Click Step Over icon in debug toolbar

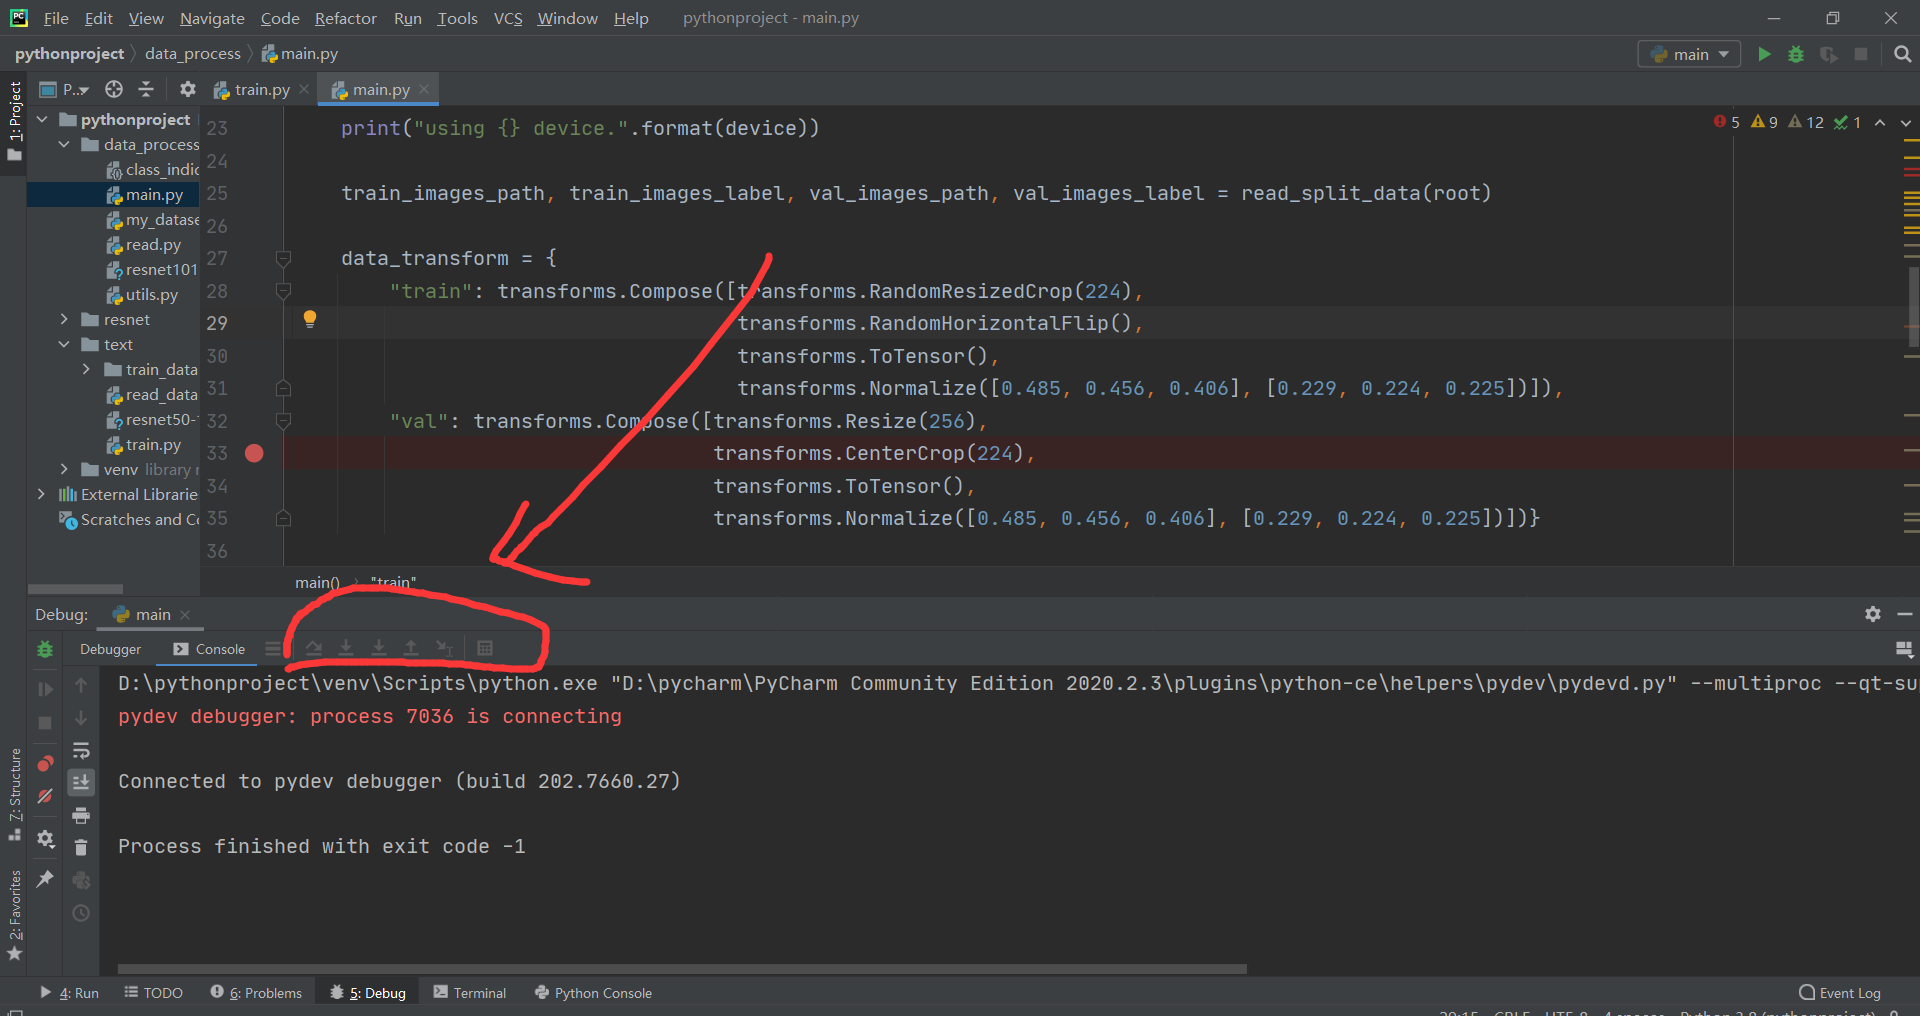tap(314, 649)
